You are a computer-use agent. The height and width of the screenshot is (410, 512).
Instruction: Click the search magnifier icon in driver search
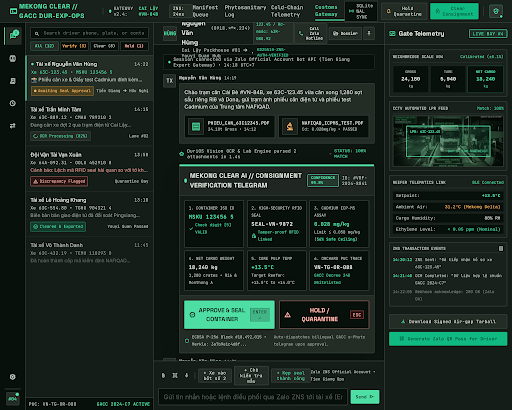point(37,33)
